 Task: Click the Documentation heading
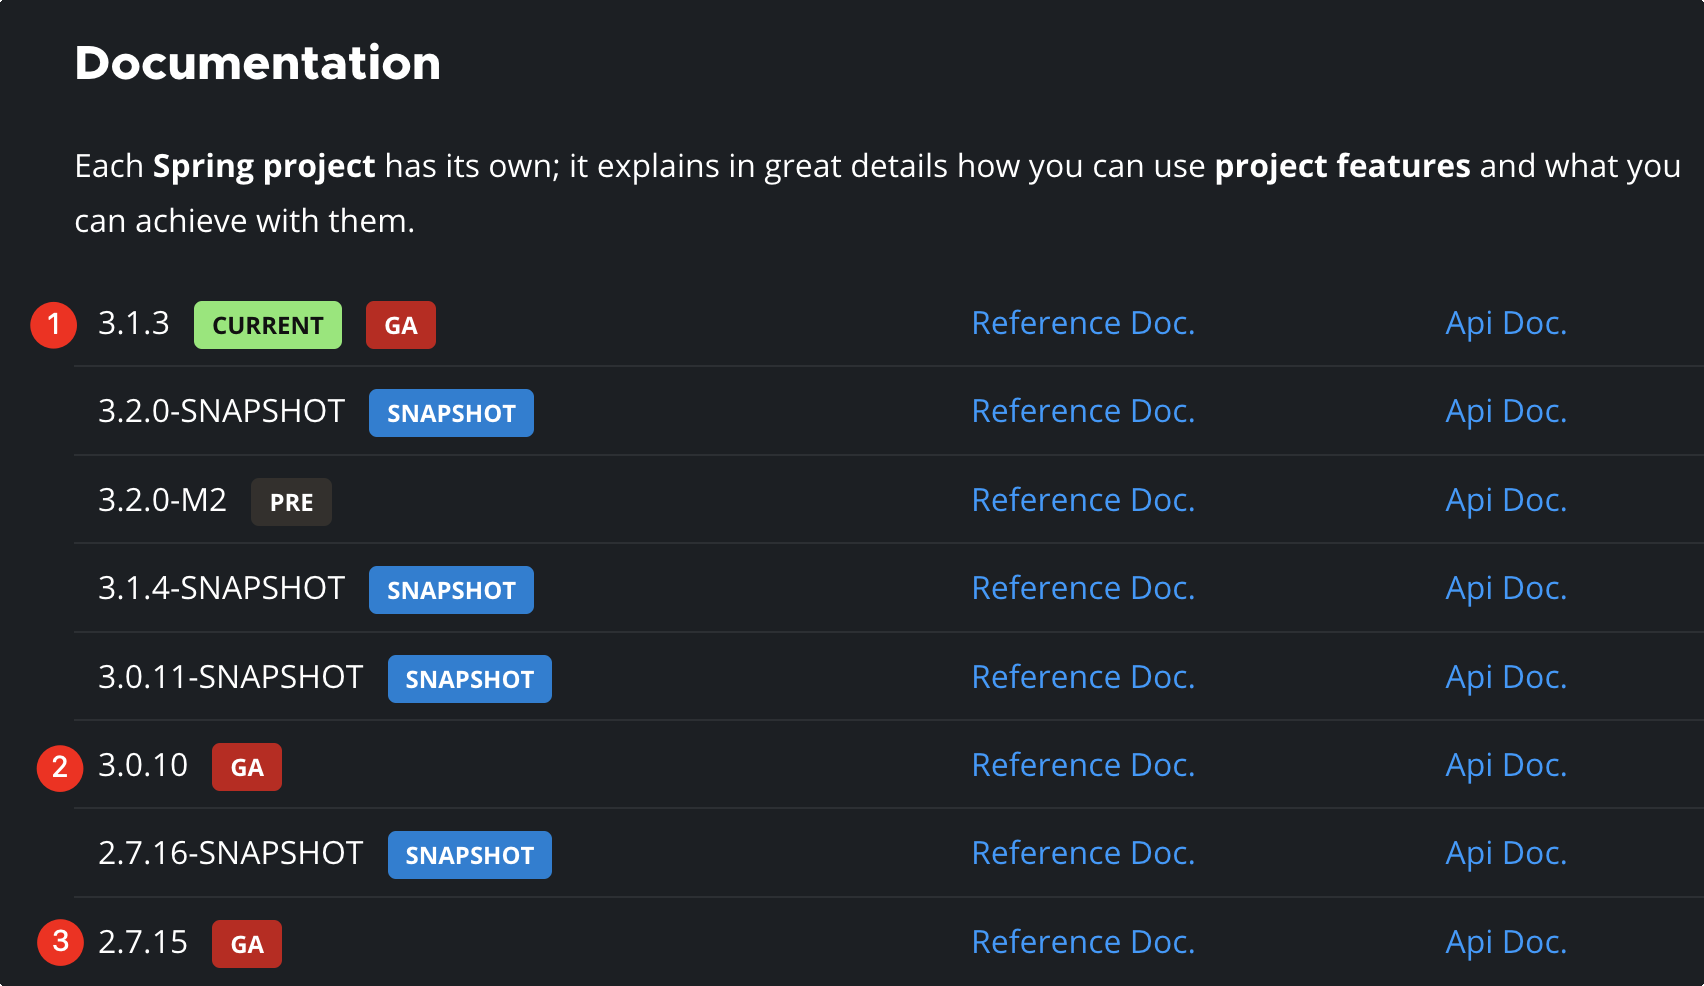click(257, 63)
